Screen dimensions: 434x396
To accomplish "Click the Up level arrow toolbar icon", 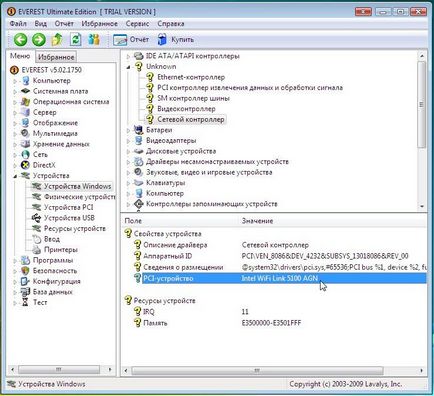I will [x=57, y=40].
